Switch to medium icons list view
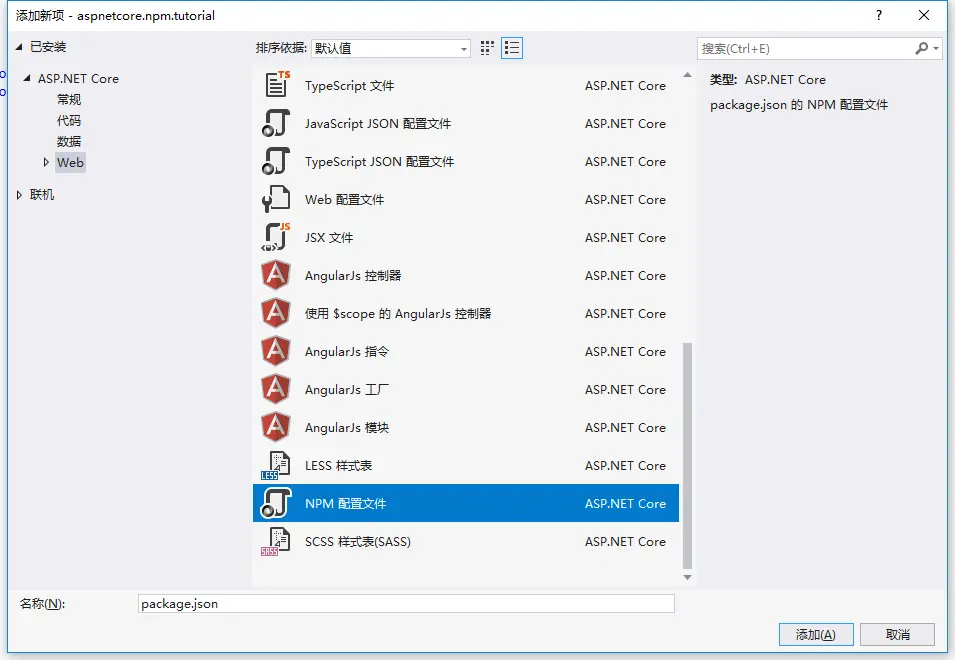The height and width of the screenshot is (660, 955). coord(512,47)
